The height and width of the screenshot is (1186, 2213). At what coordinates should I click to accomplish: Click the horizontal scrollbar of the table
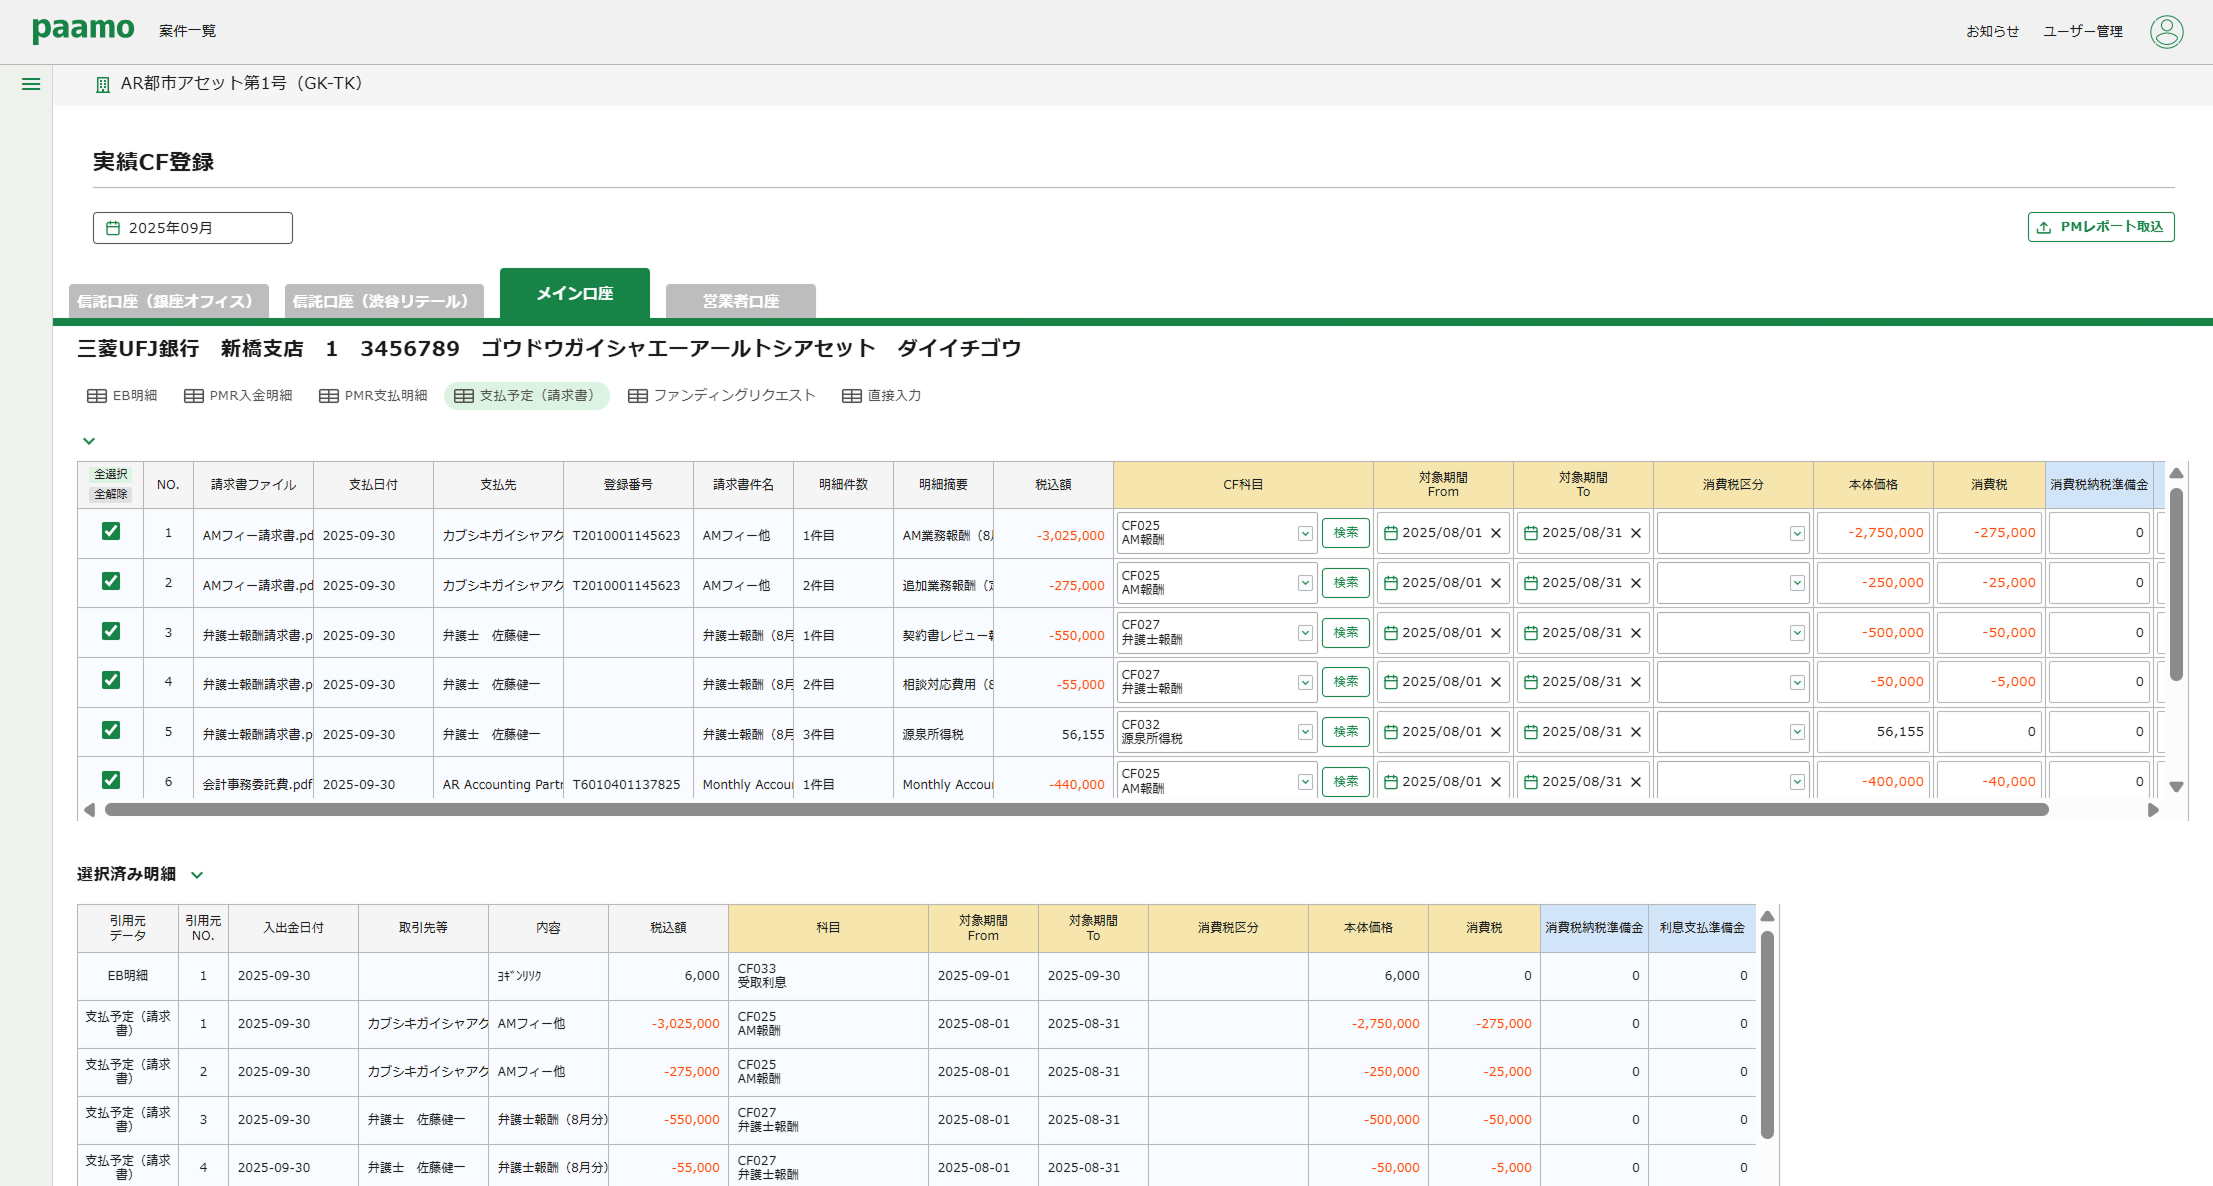click(x=1076, y=810)
